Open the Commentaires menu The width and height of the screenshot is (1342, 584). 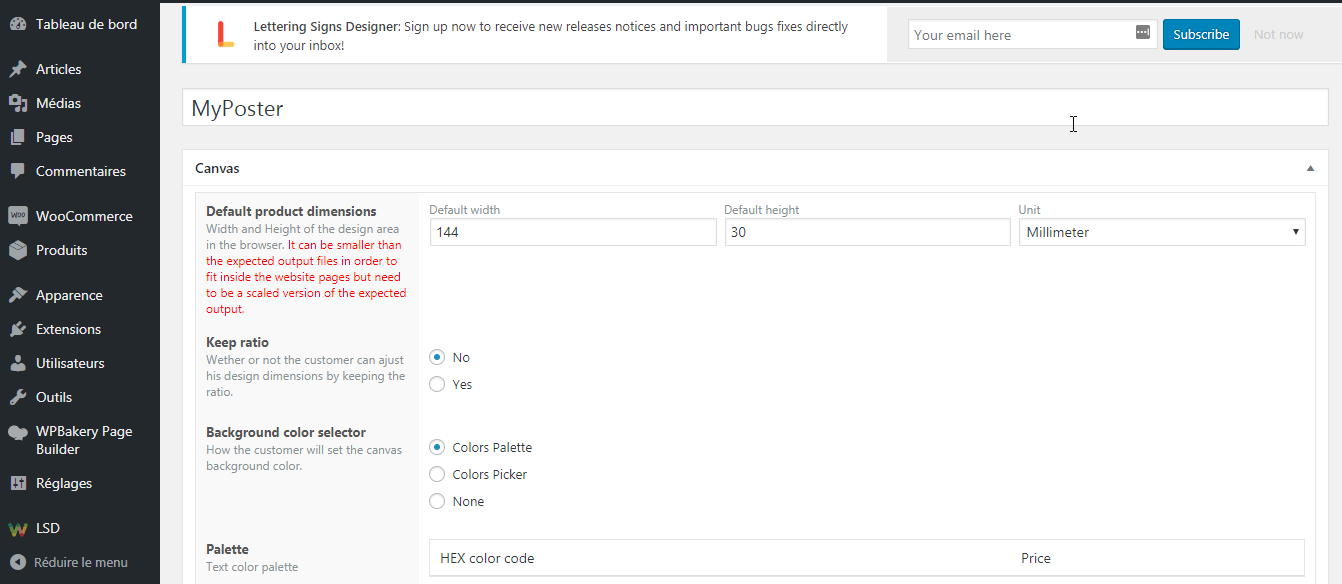click(80, 171)
